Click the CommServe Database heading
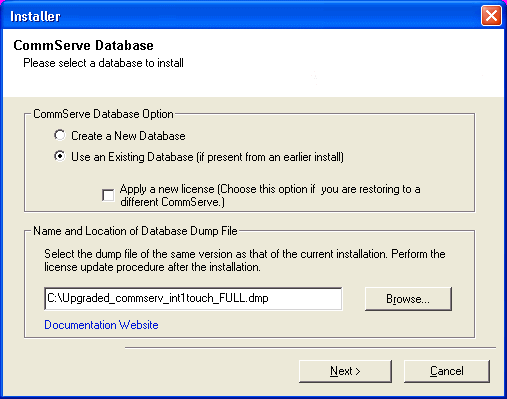Image resolution: width=507 pixels, height=399 pixels. 83,45
